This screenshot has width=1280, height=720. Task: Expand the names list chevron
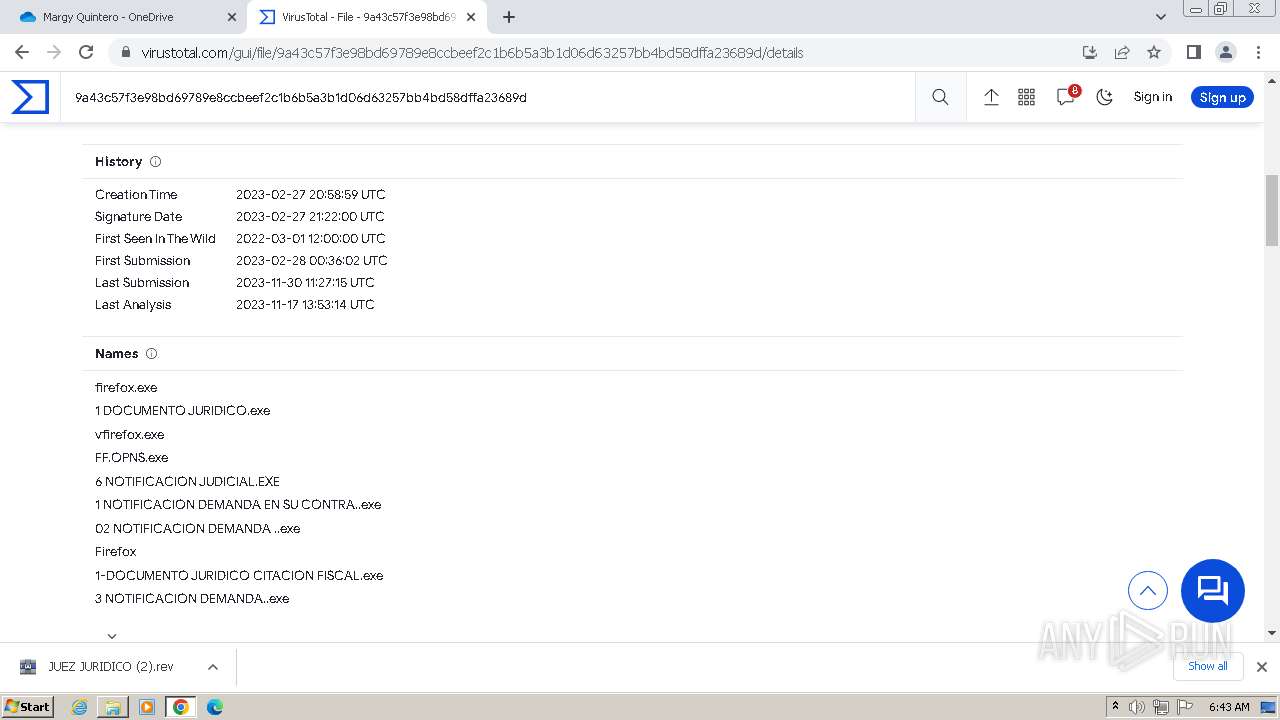coord(112,635)
